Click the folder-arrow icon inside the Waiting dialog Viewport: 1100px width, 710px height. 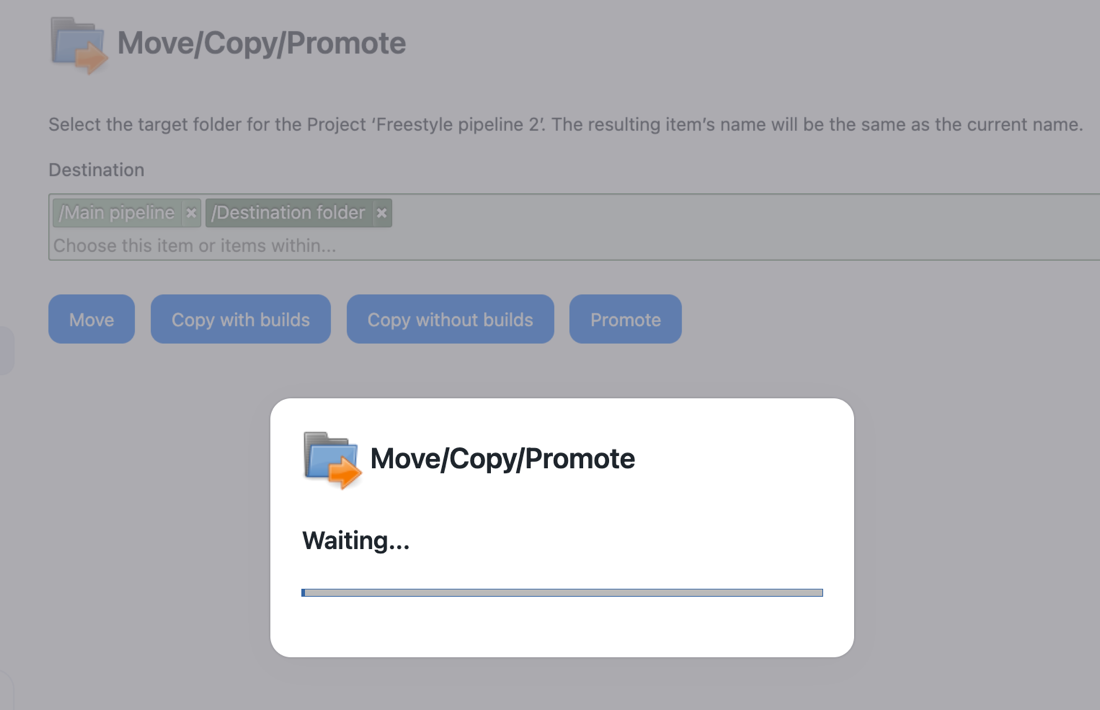pyautogui.click(x=332, y=460)
